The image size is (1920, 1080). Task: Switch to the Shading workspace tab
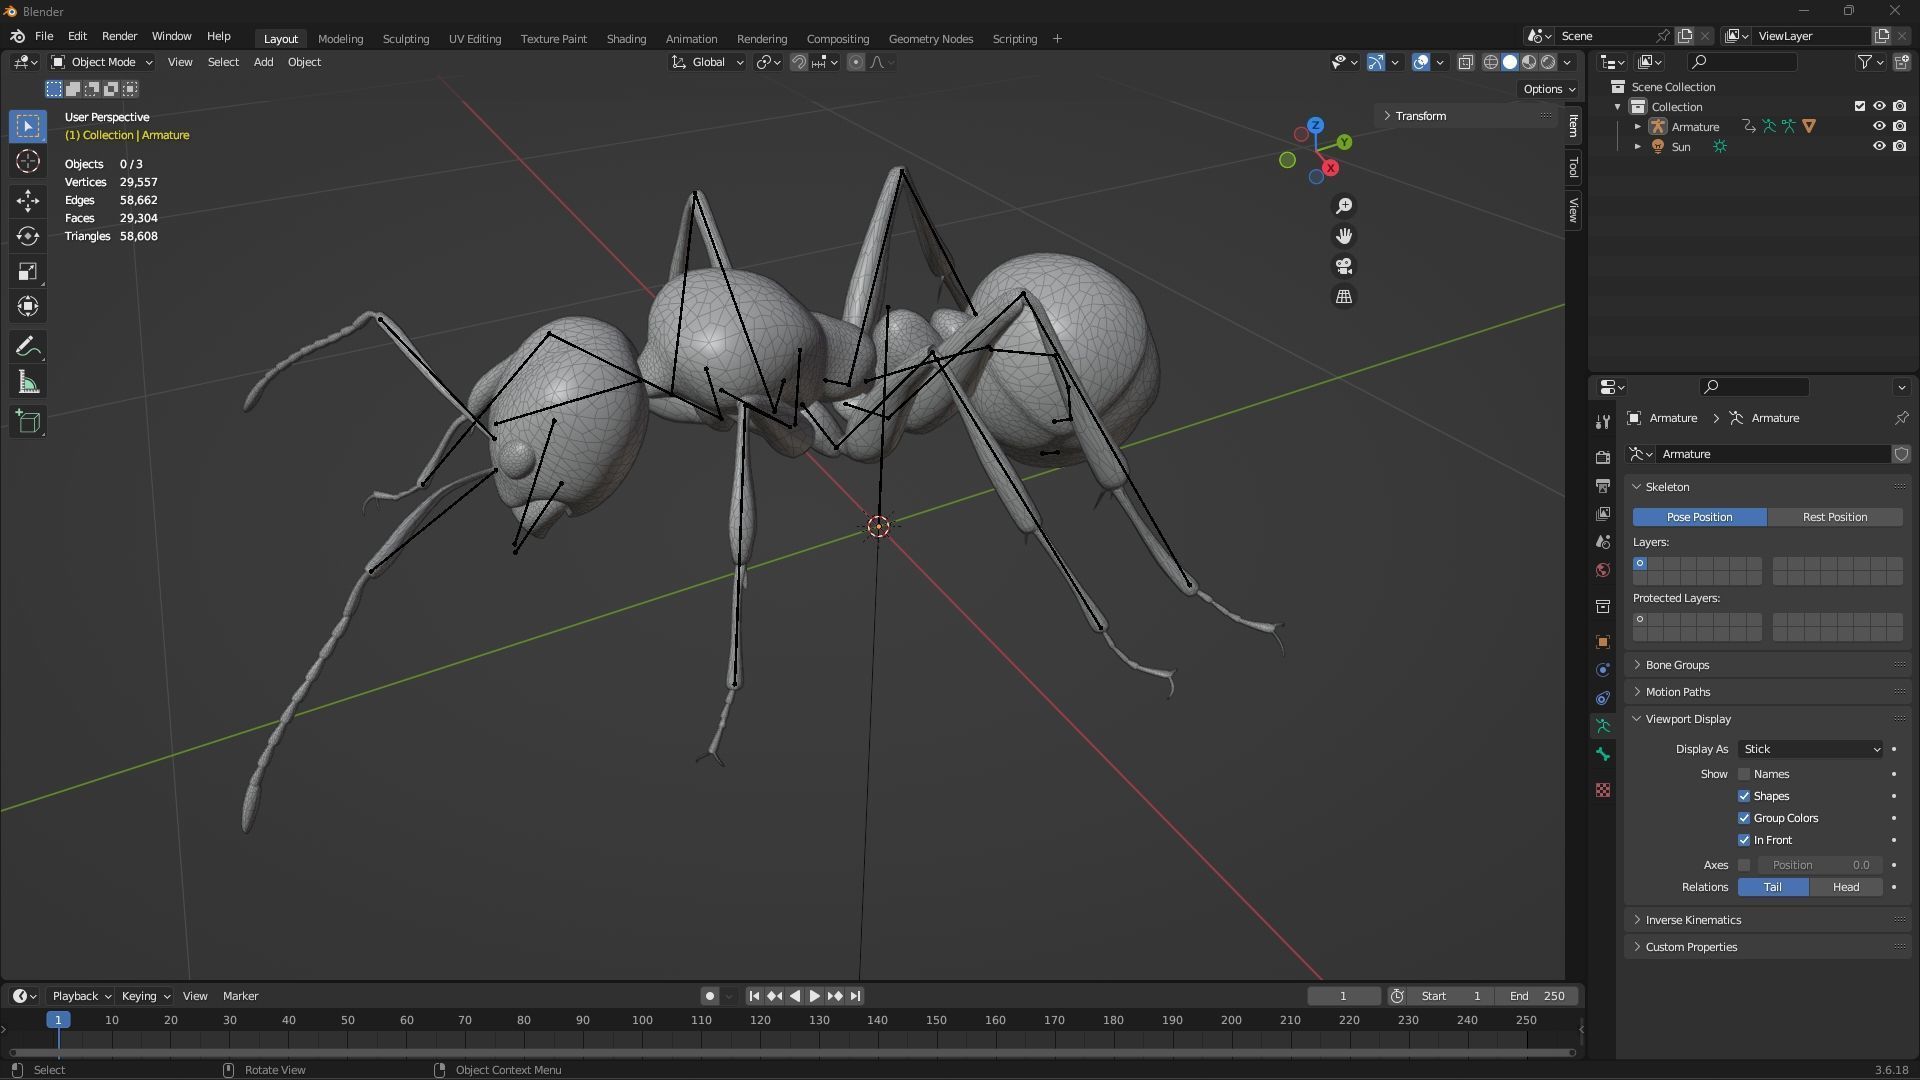626,39
